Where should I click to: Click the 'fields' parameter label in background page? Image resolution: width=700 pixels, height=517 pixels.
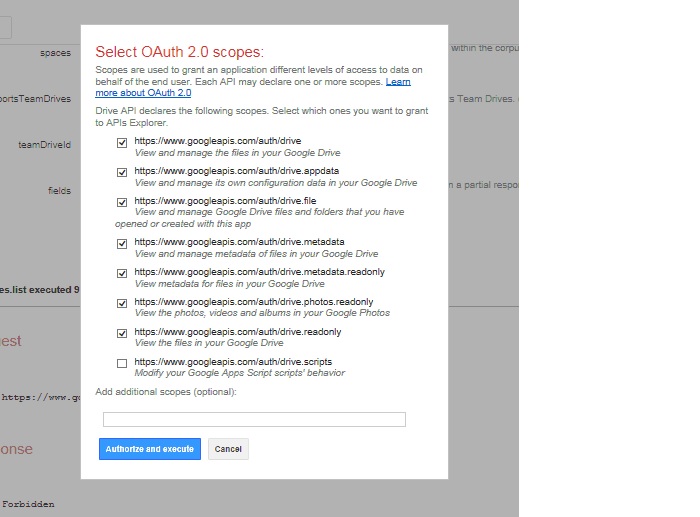pos(59,191)
